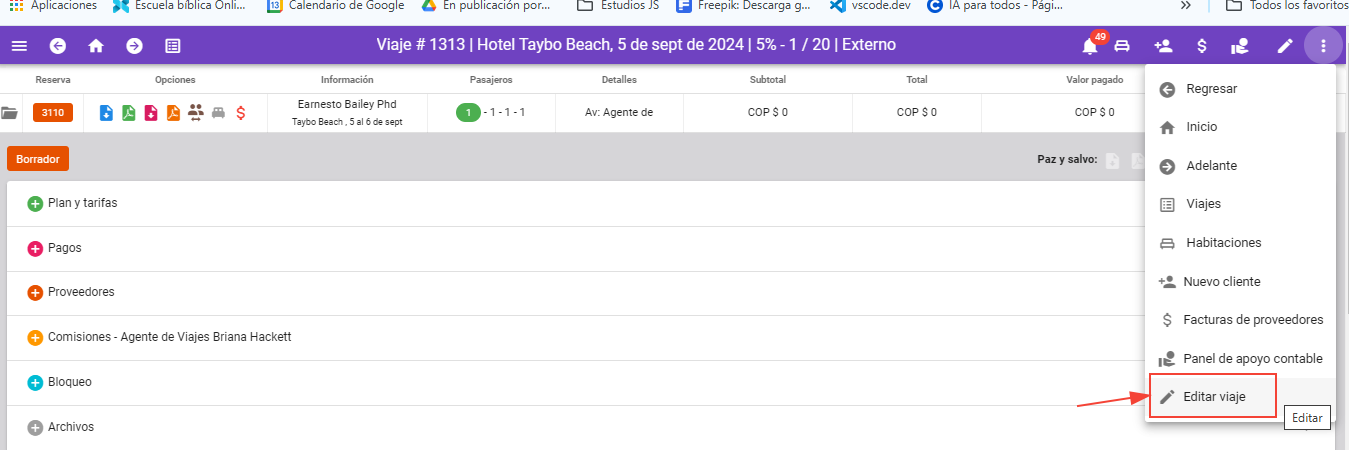The image size is (1349, 450).
Task: Choose Habitaciones in the dropdown menu
Action: (1223, 243)
